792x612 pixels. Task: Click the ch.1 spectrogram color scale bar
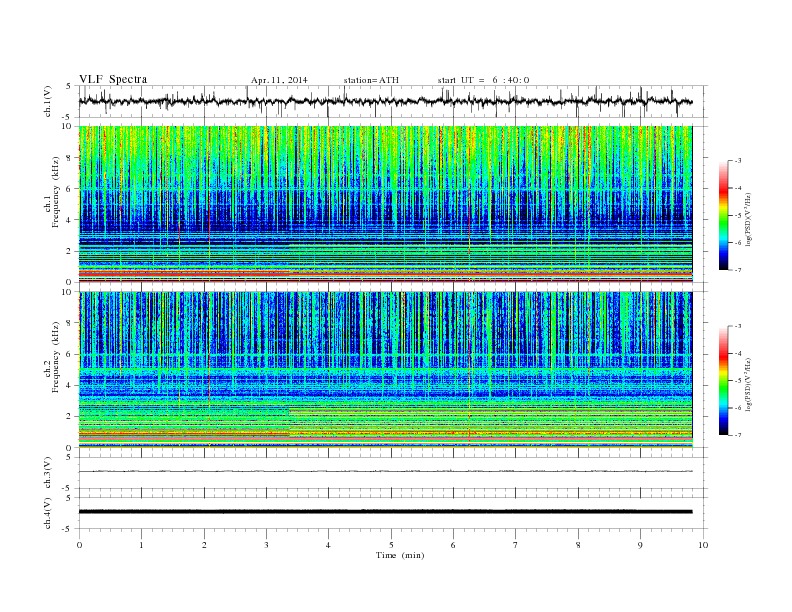[x=723, y=215]
